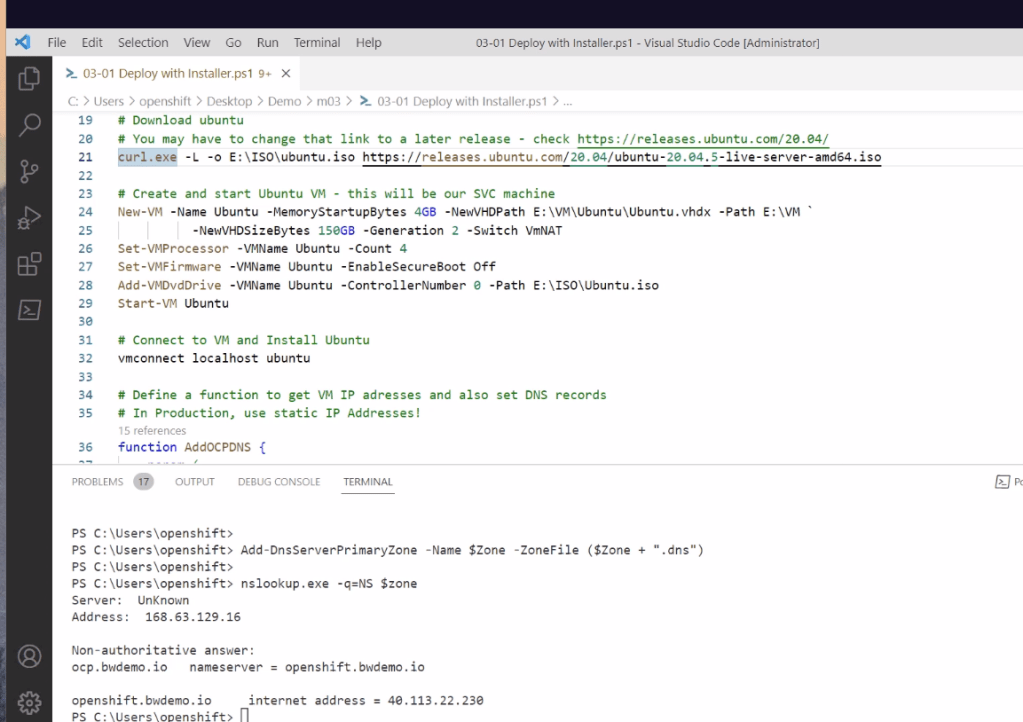Open the Source Control view icon
Screen dimensions: 1023x722
pyautogui.click(x=29, y=171)
